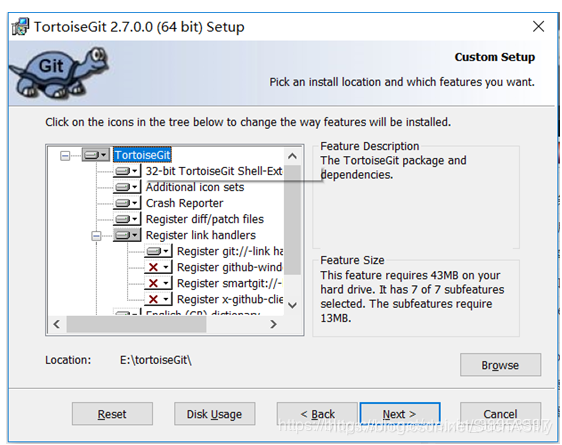Select the TortoiseGit tree item
Screen dimensions: 562x445
(x=142, y=155)
